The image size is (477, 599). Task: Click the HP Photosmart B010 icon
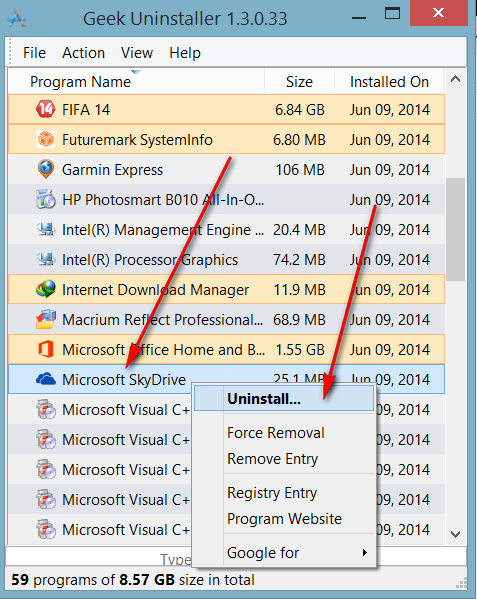[x=45, y=199]
